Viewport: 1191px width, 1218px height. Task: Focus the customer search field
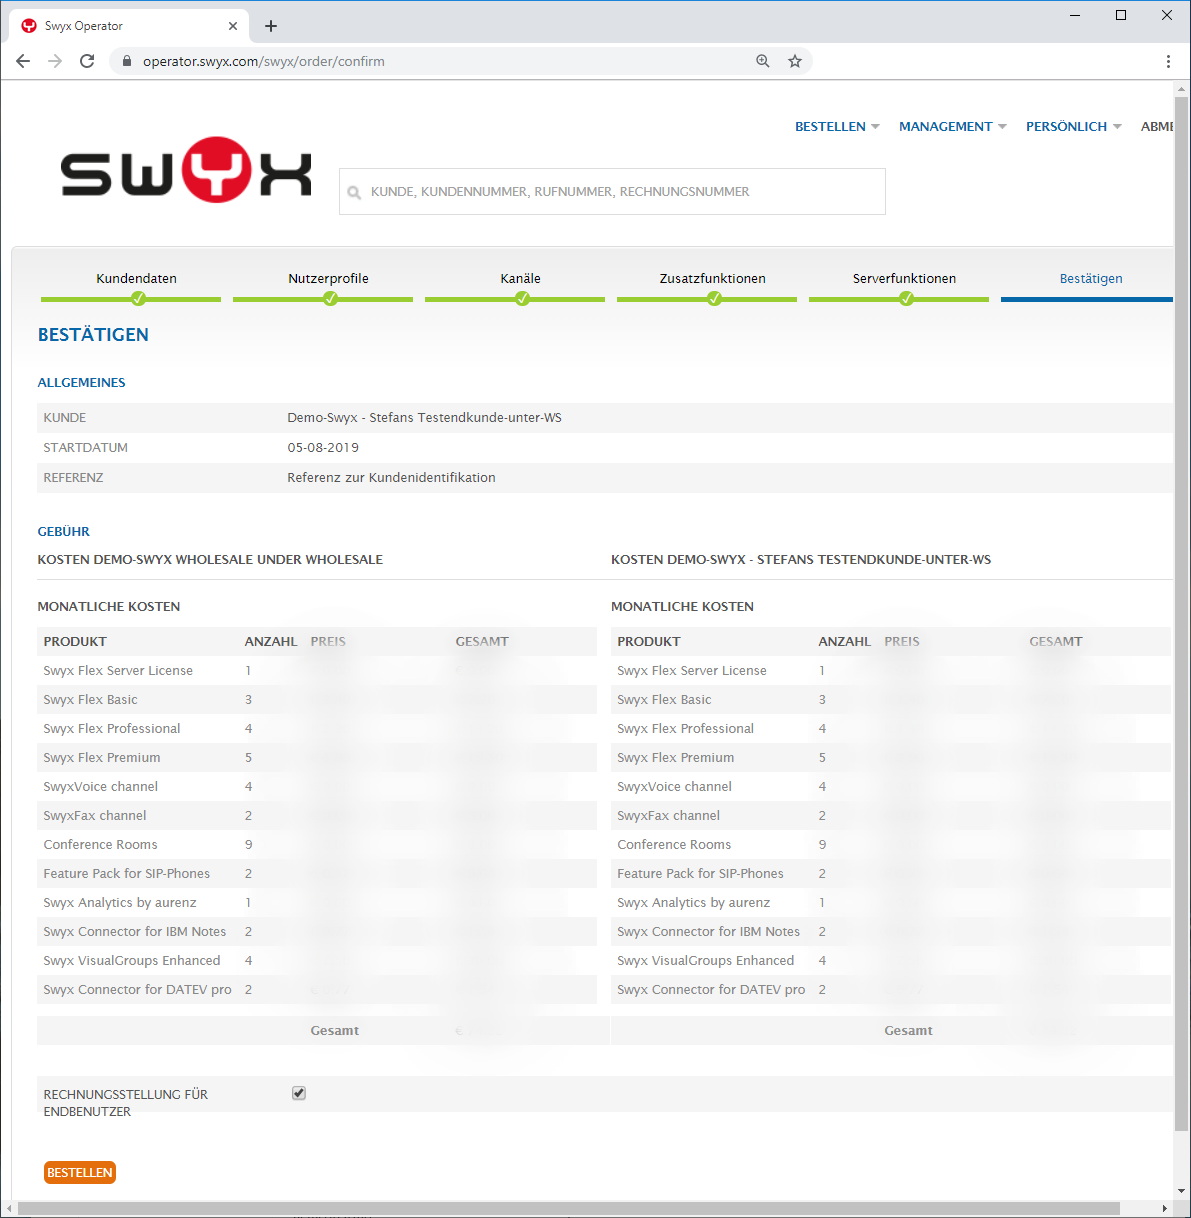click(x=612, y=191)
